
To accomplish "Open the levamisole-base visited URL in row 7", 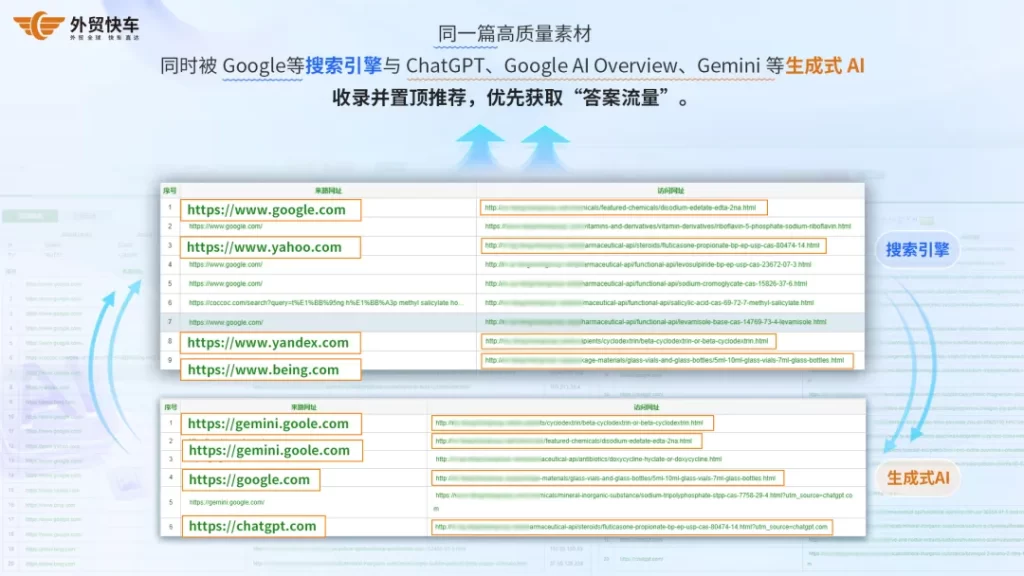I will [x=655, y=322].
